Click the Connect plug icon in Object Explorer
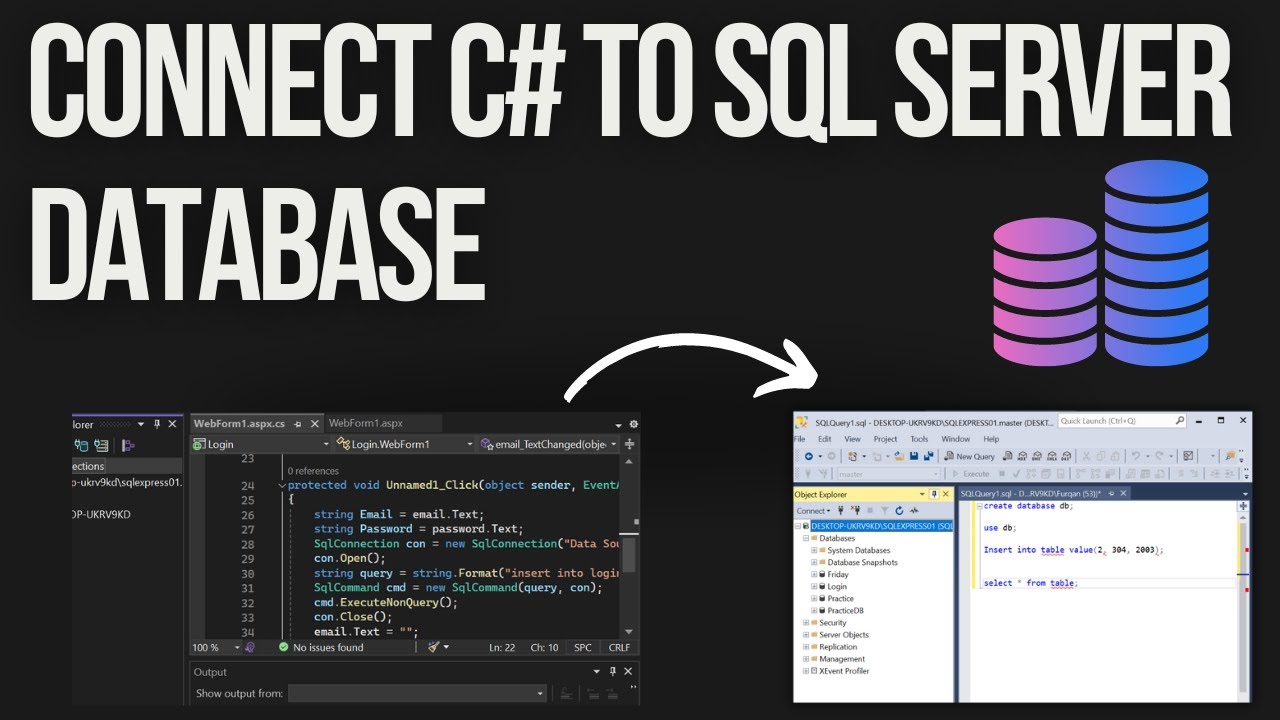 coord(842,511)
